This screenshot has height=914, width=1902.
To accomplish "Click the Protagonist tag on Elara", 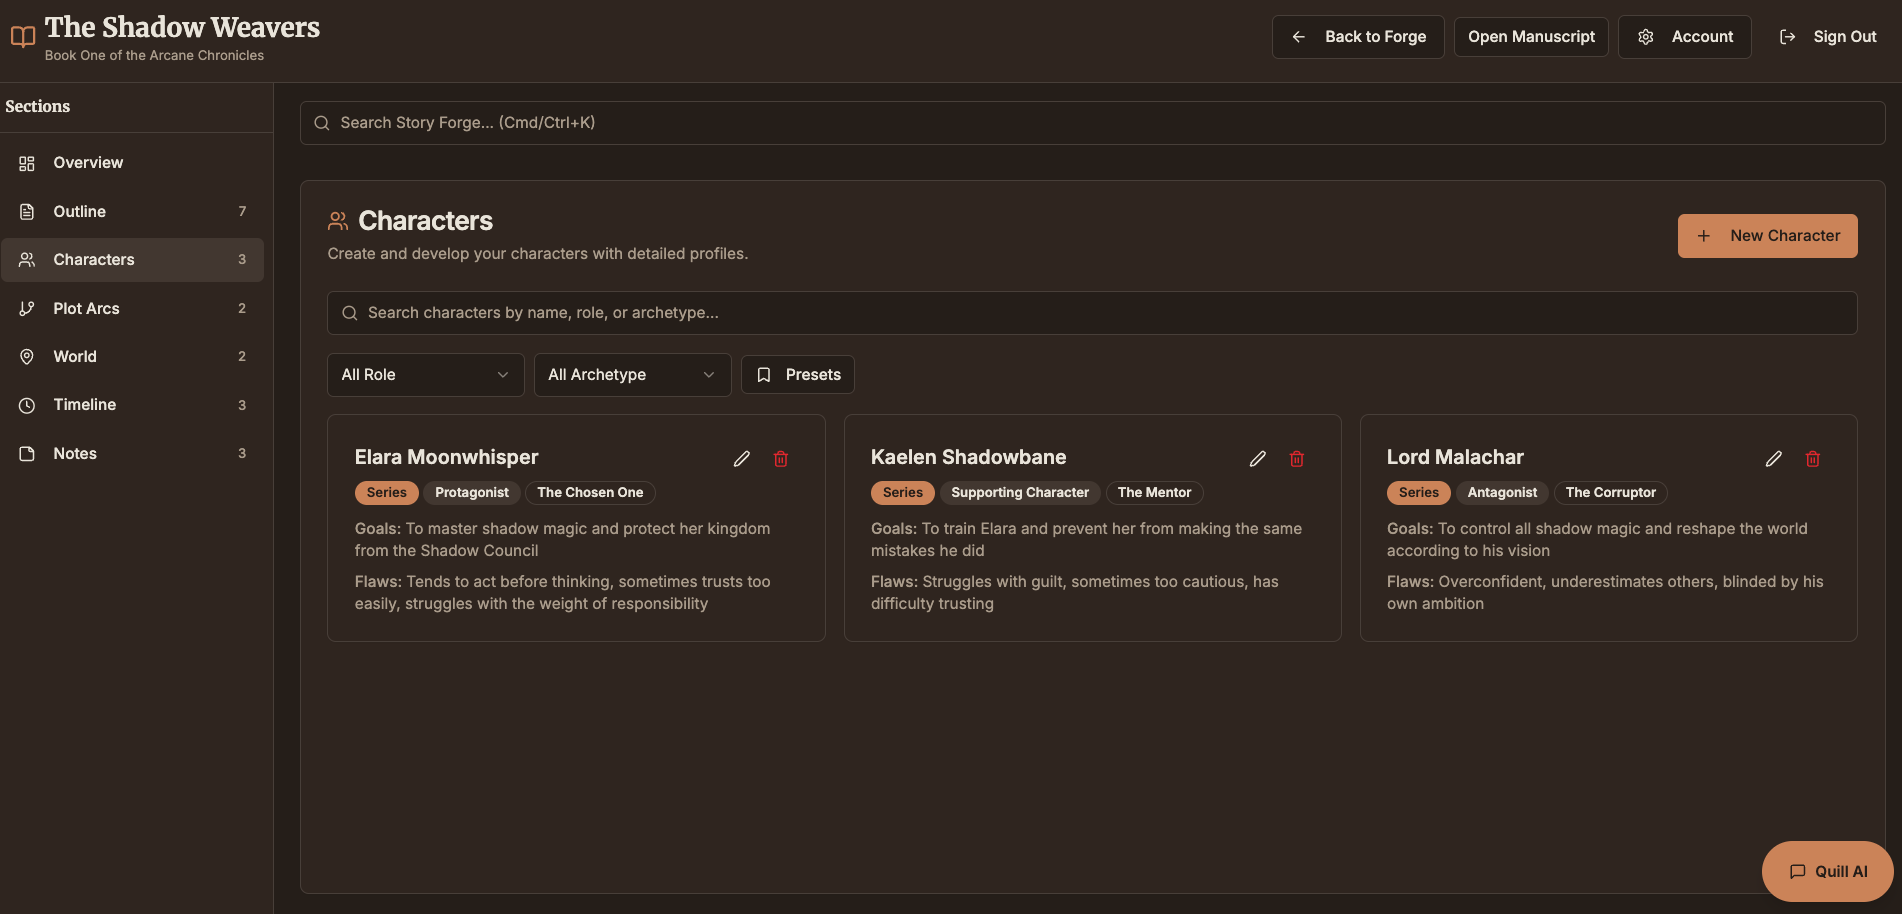I will [x=472, y=493].
